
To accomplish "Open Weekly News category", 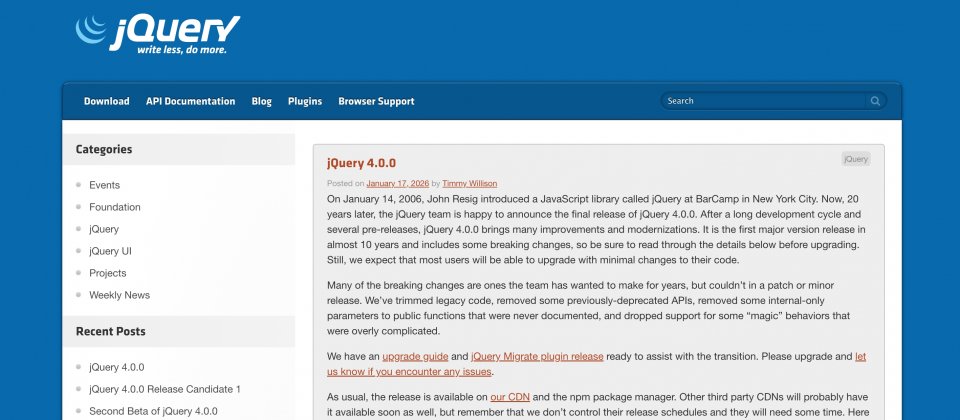I will click(119, 295).
